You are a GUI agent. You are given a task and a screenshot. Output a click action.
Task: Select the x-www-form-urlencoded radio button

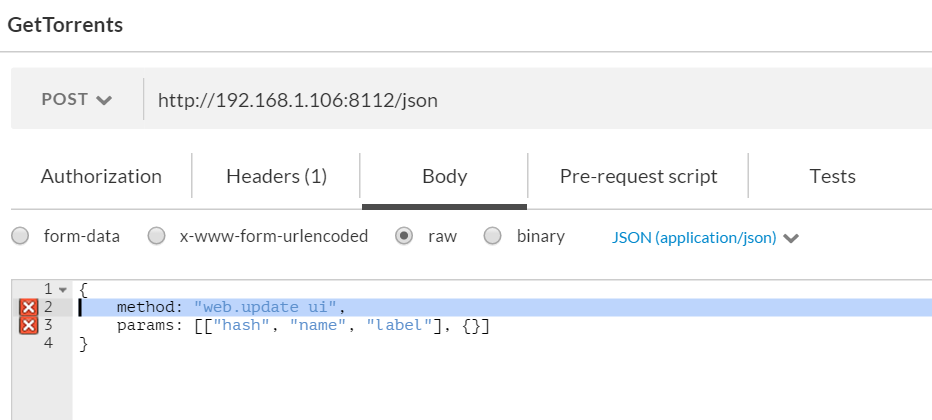click(x=156, y=236)
